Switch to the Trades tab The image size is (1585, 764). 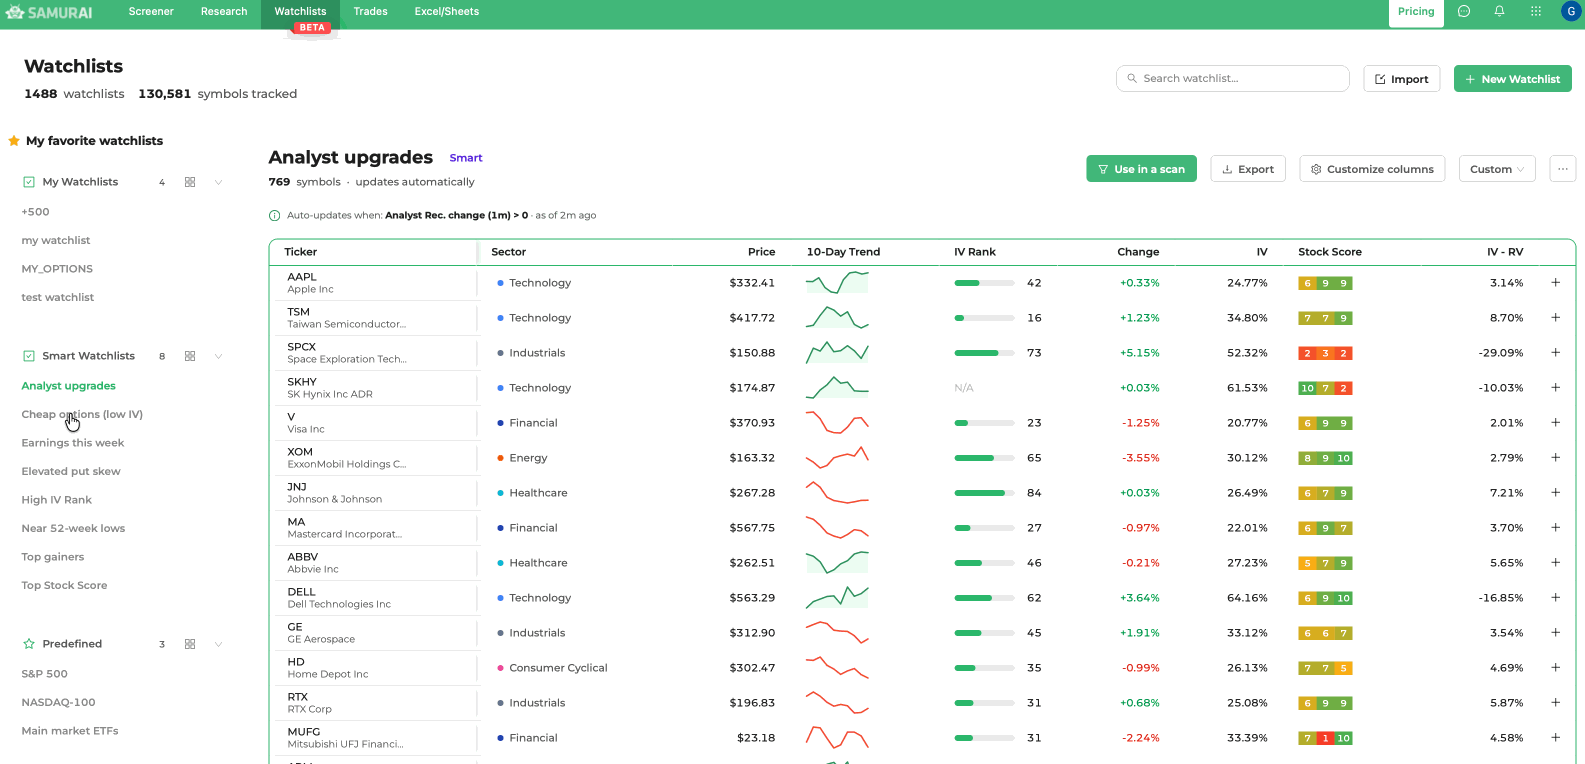point(370,12)
